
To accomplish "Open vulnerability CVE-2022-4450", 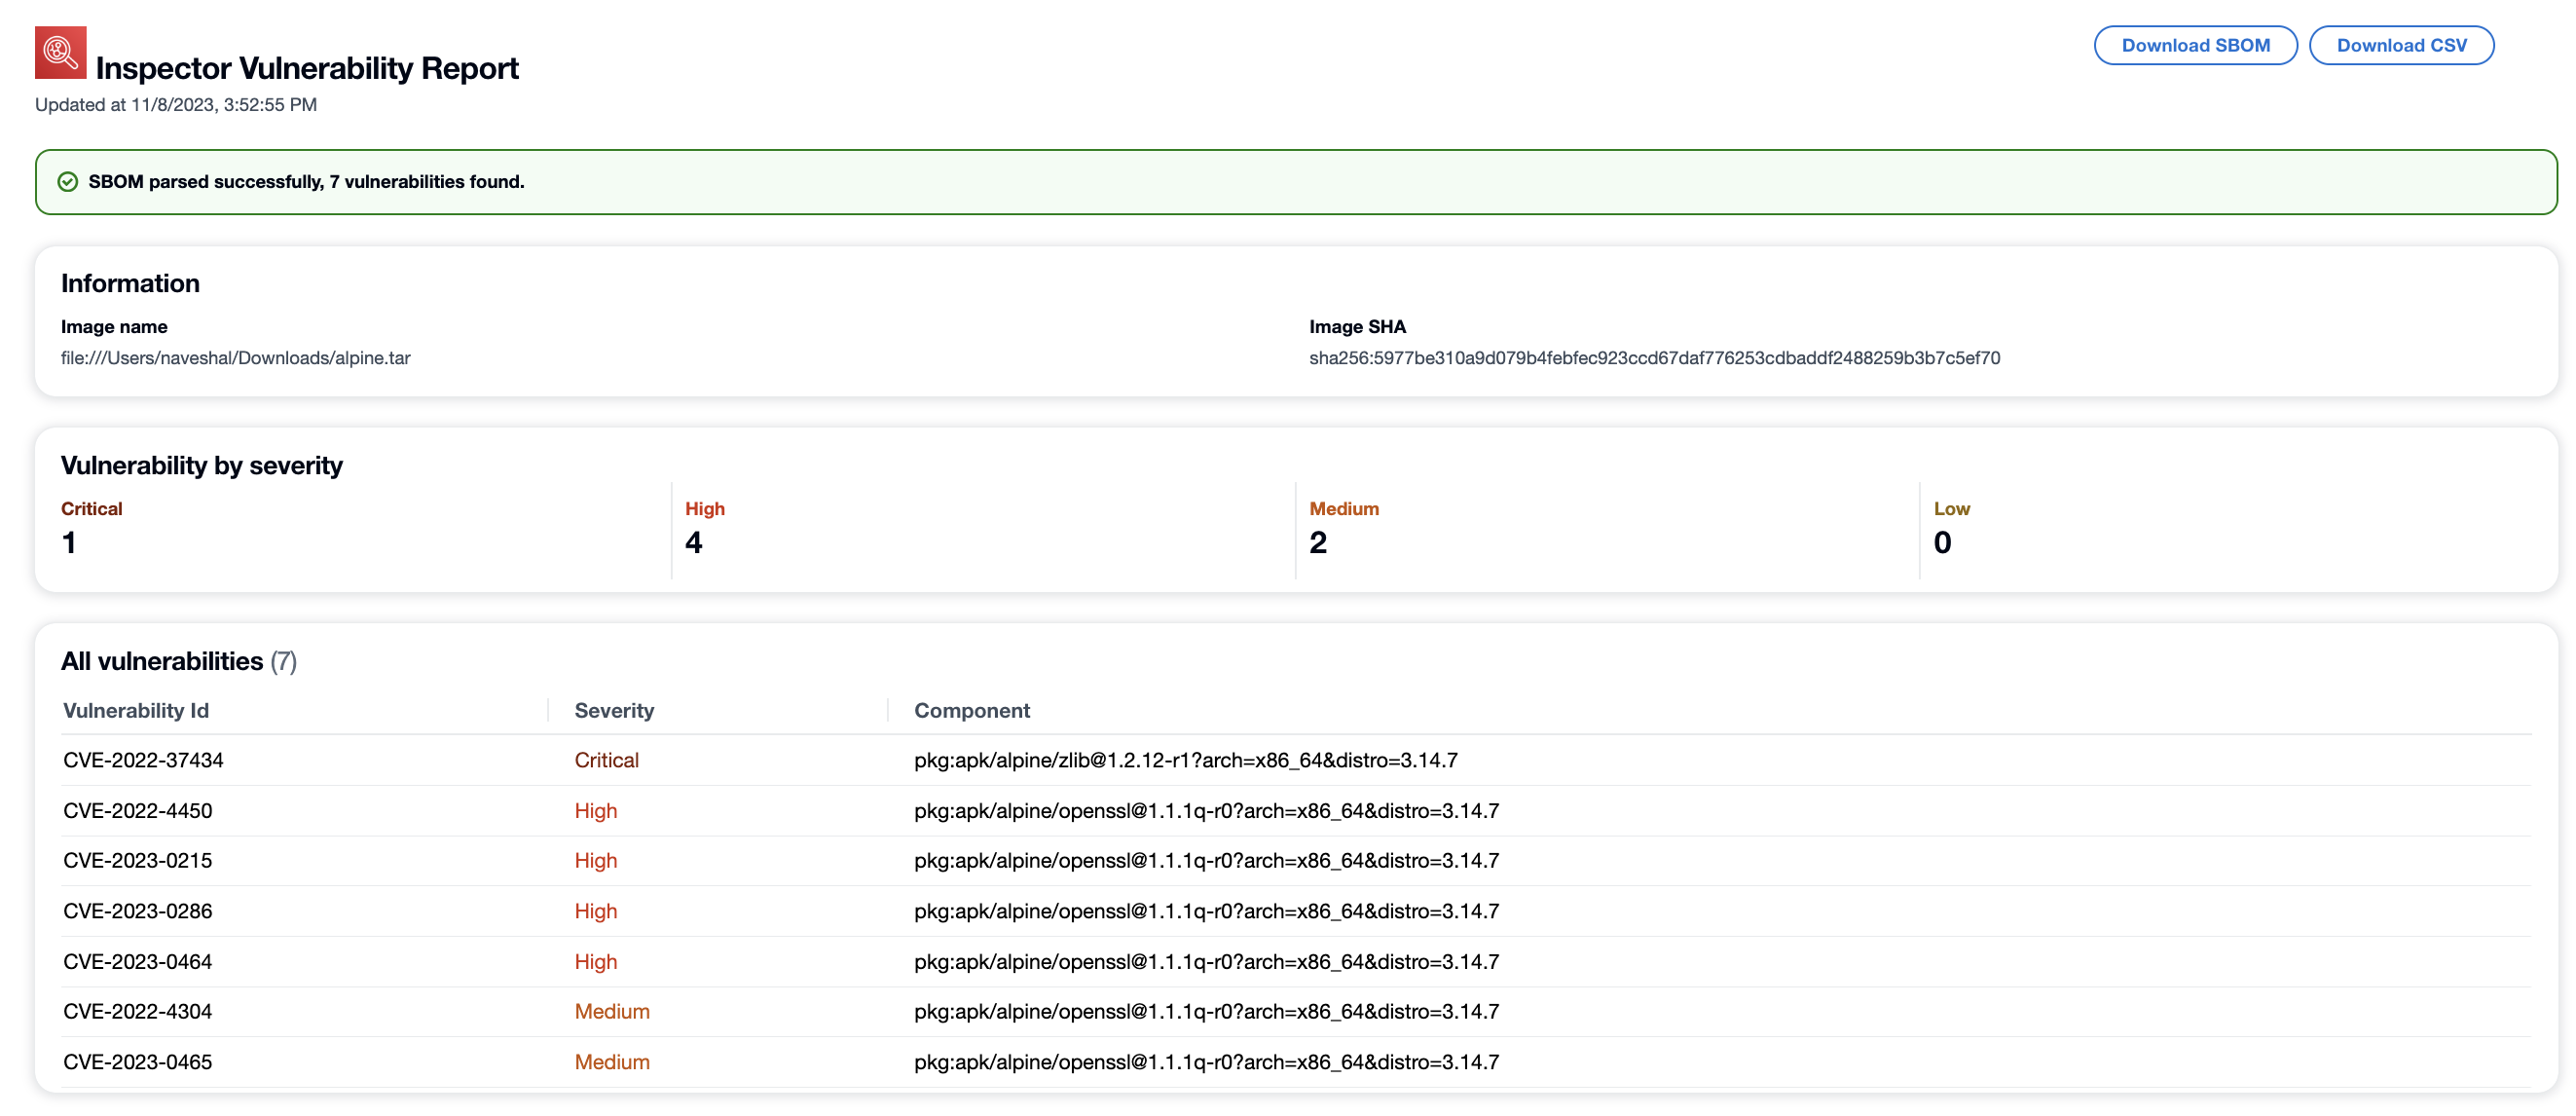I will [x=138, y=810].
